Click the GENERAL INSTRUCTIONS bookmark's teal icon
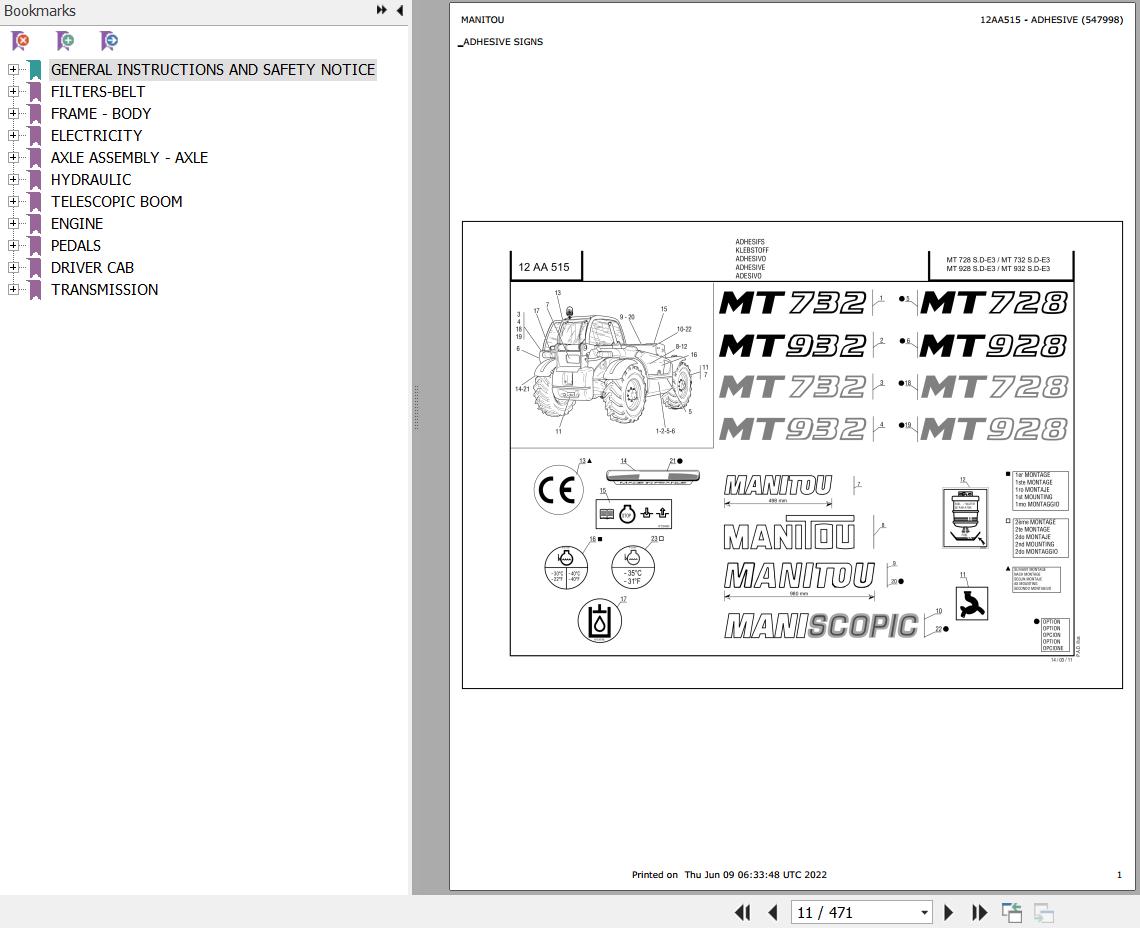Viewport: 1140px width, 928px height. tap(35, 70)
